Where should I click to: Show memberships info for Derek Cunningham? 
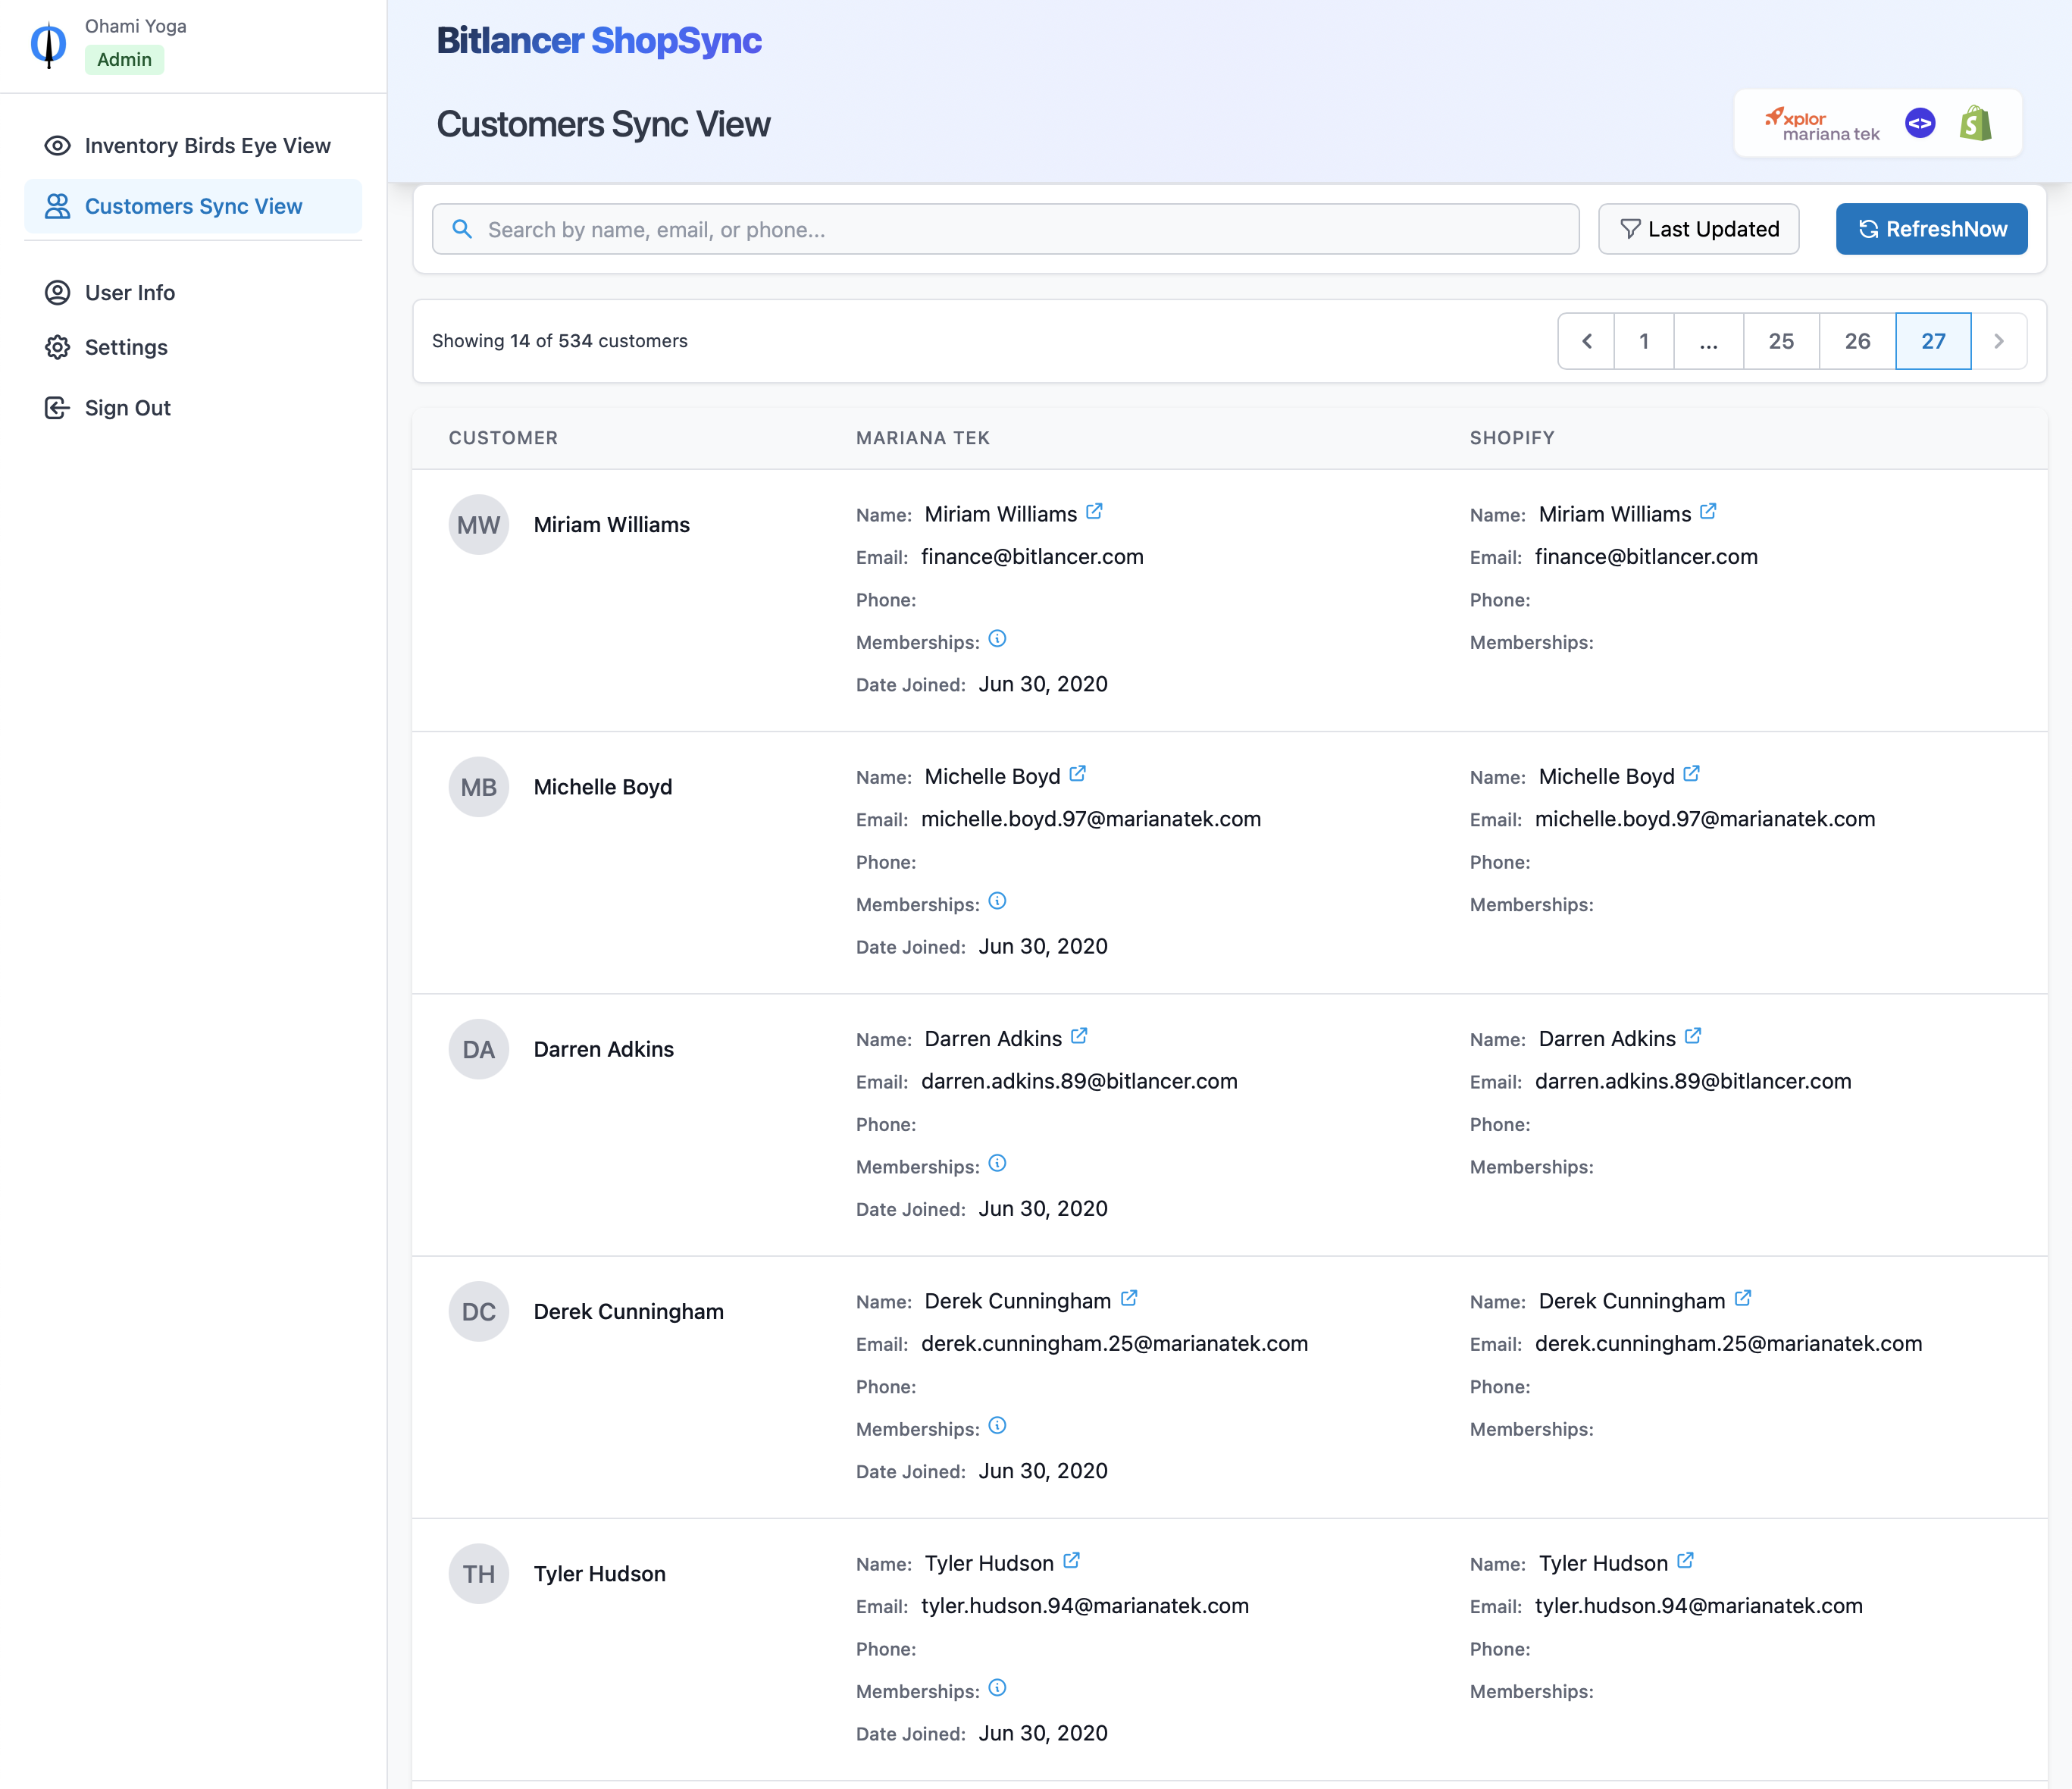(997, 1425)
